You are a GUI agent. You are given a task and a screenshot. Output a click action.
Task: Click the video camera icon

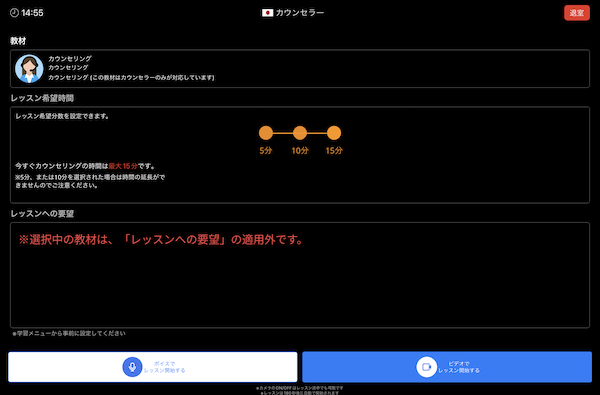pyautogui.click(x=426, y=367)
